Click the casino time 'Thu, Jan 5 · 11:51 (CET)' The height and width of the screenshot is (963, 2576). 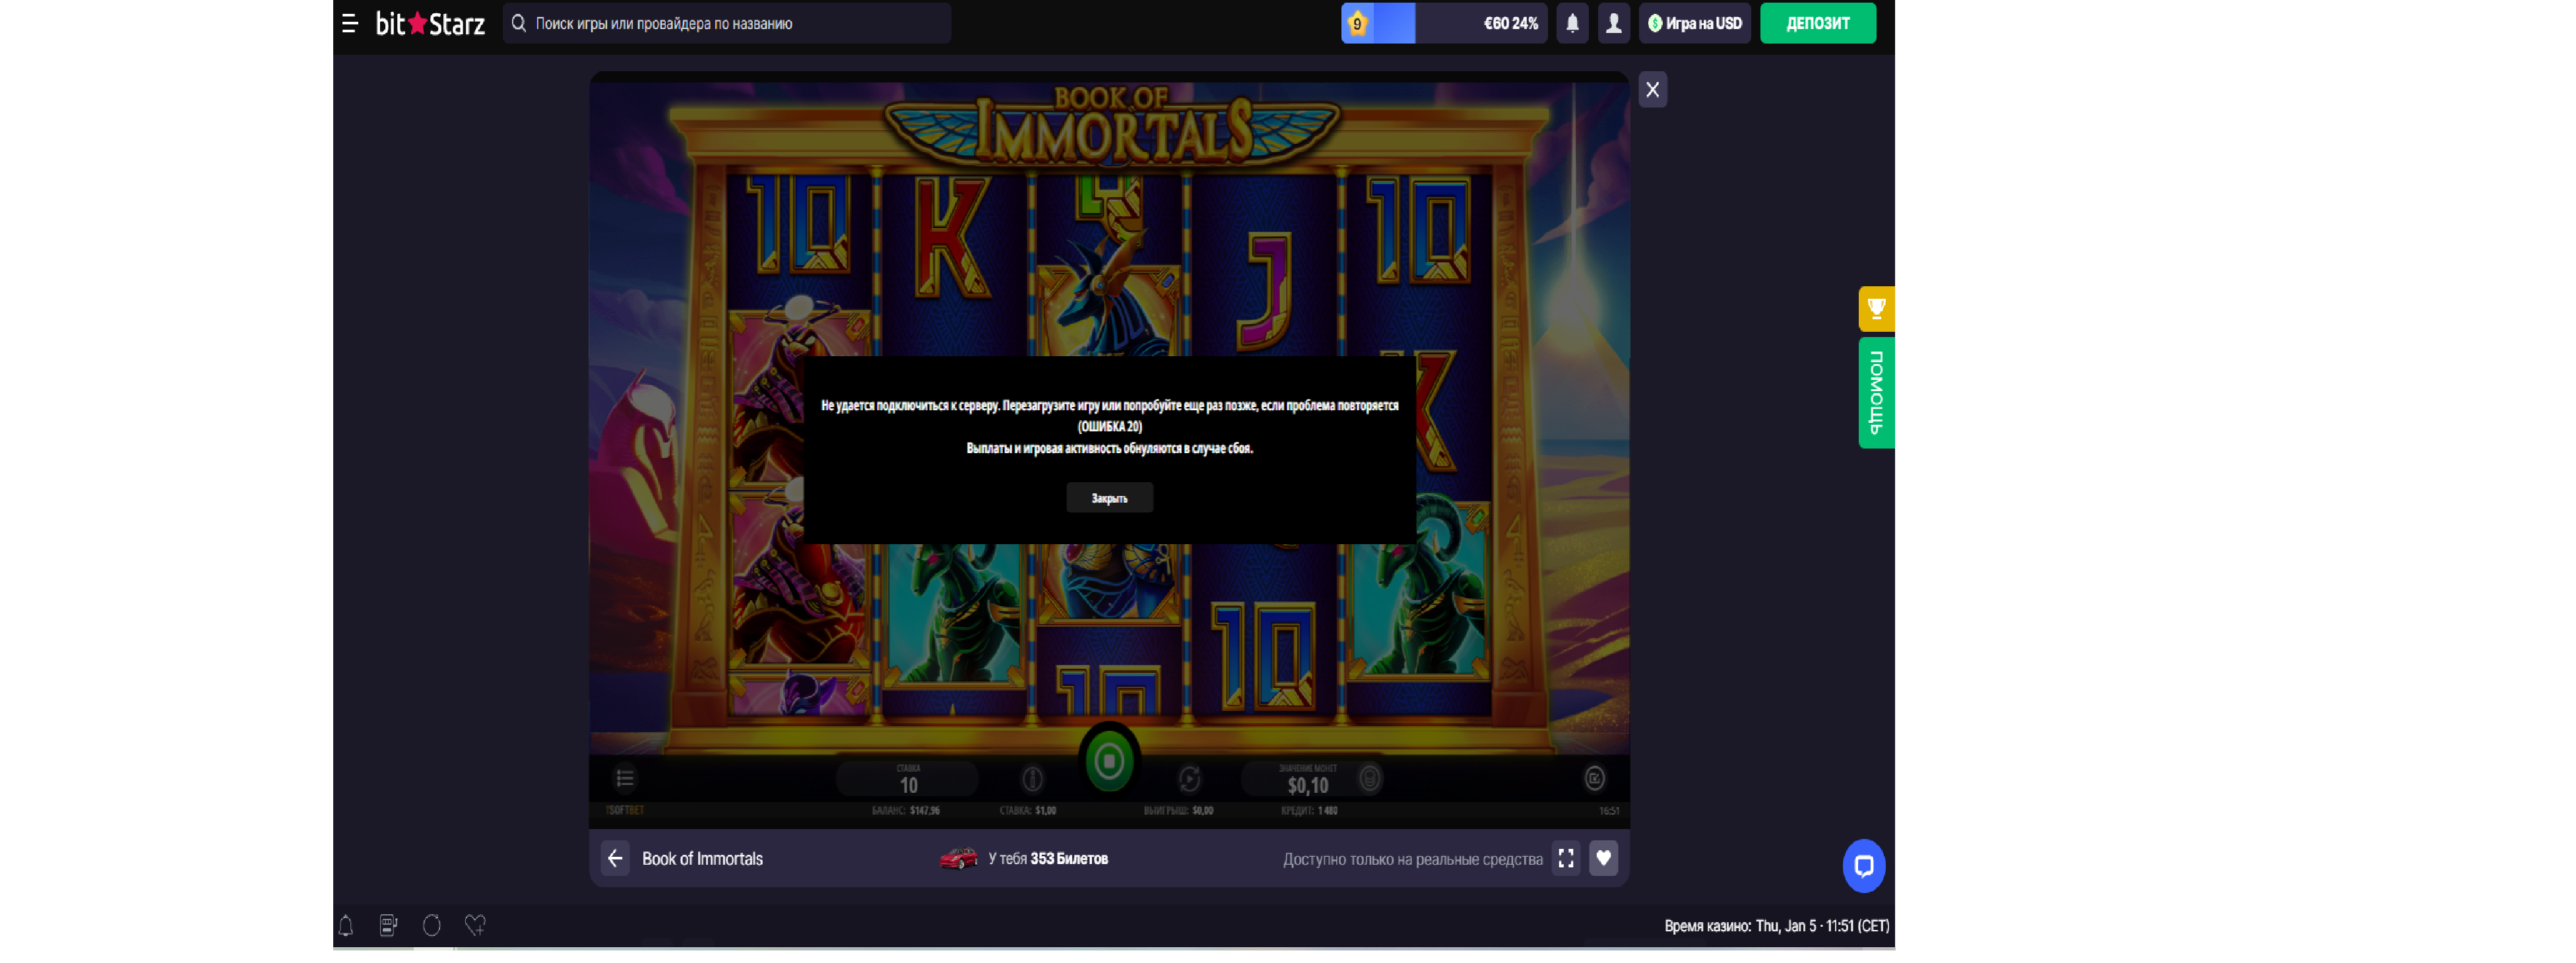click(x=1822, y=926)
